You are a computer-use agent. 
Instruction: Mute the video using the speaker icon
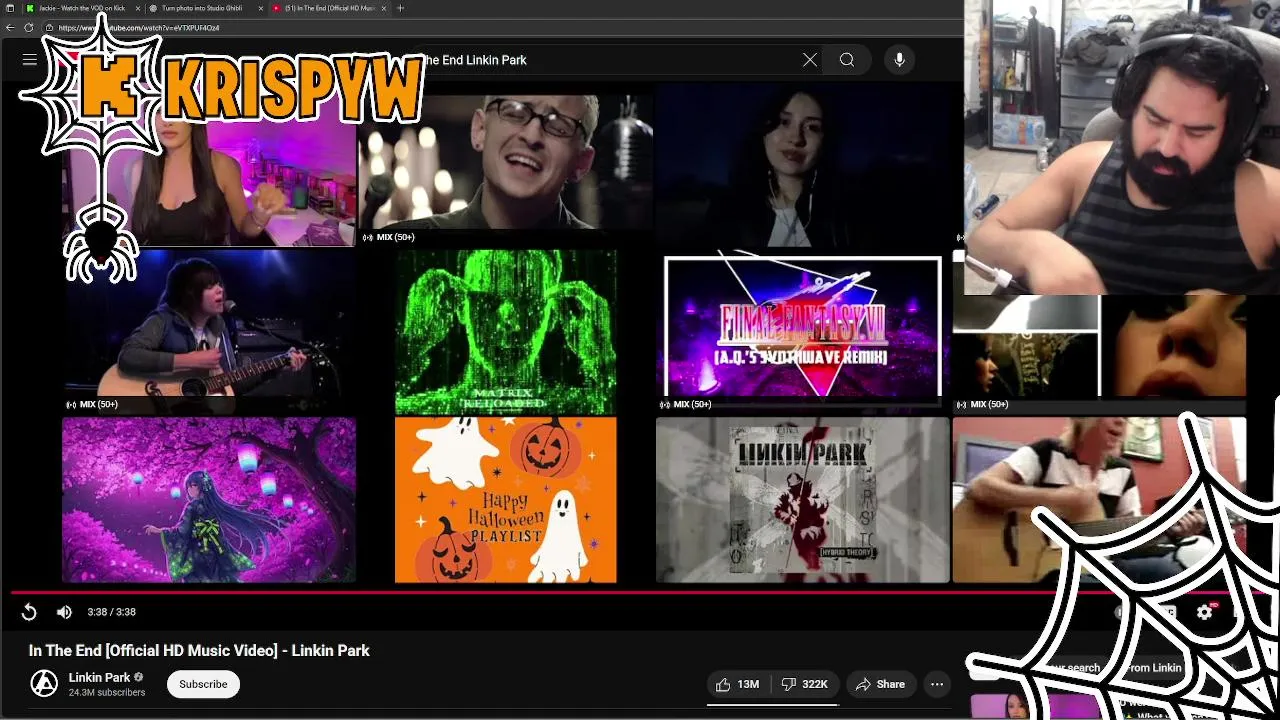[64, 612]
